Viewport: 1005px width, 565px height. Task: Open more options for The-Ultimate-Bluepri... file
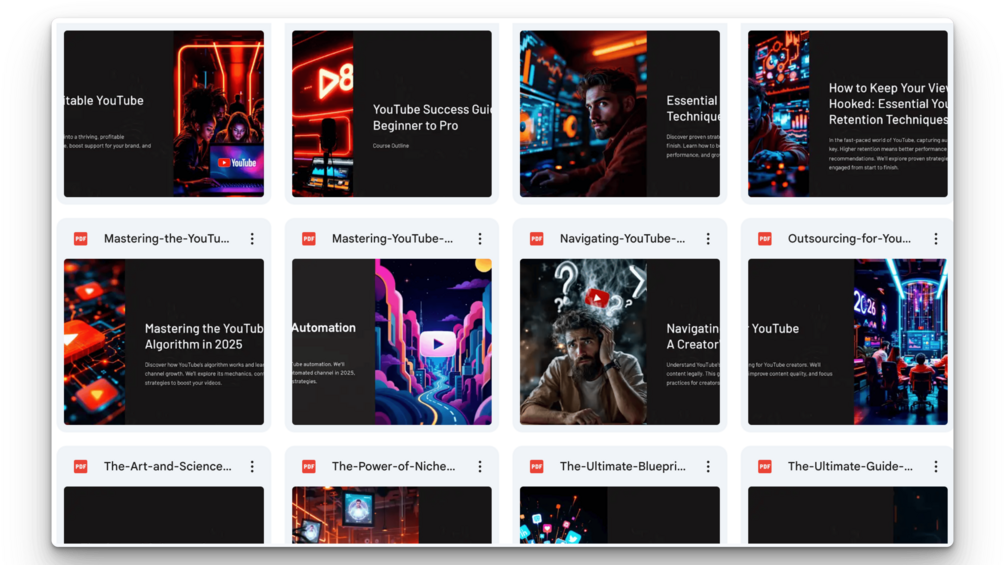pos(708,466)
